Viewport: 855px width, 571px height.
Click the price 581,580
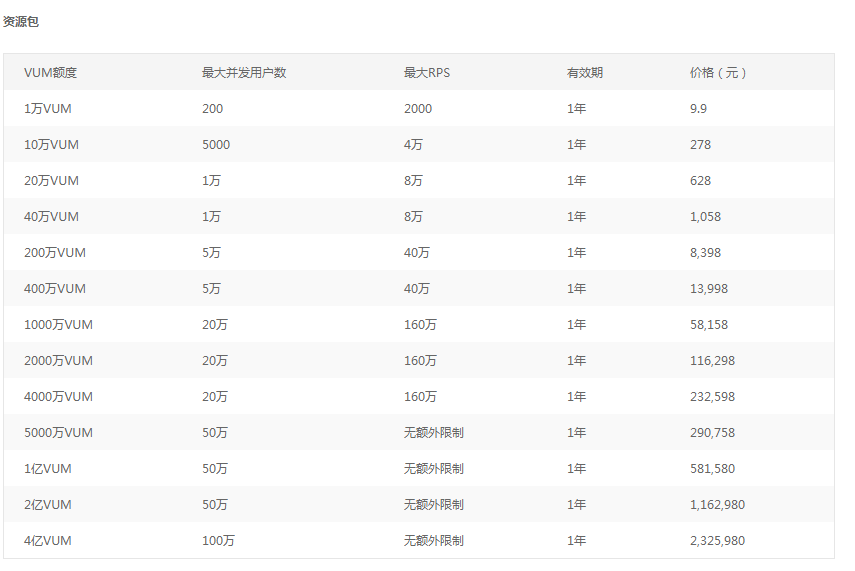click(712, 468)
